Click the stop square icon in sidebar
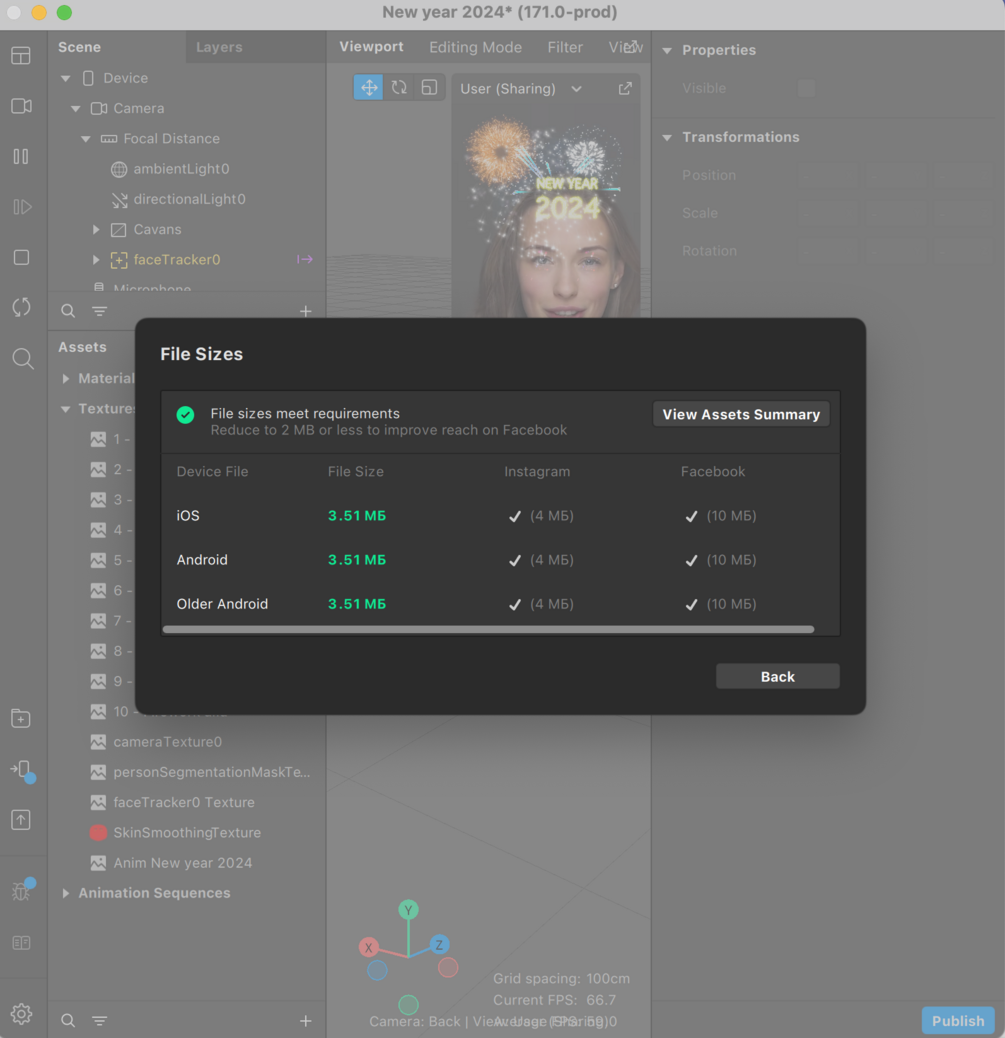Image resolution: width=1005 pixels, height=1038 pixels. 21,258
